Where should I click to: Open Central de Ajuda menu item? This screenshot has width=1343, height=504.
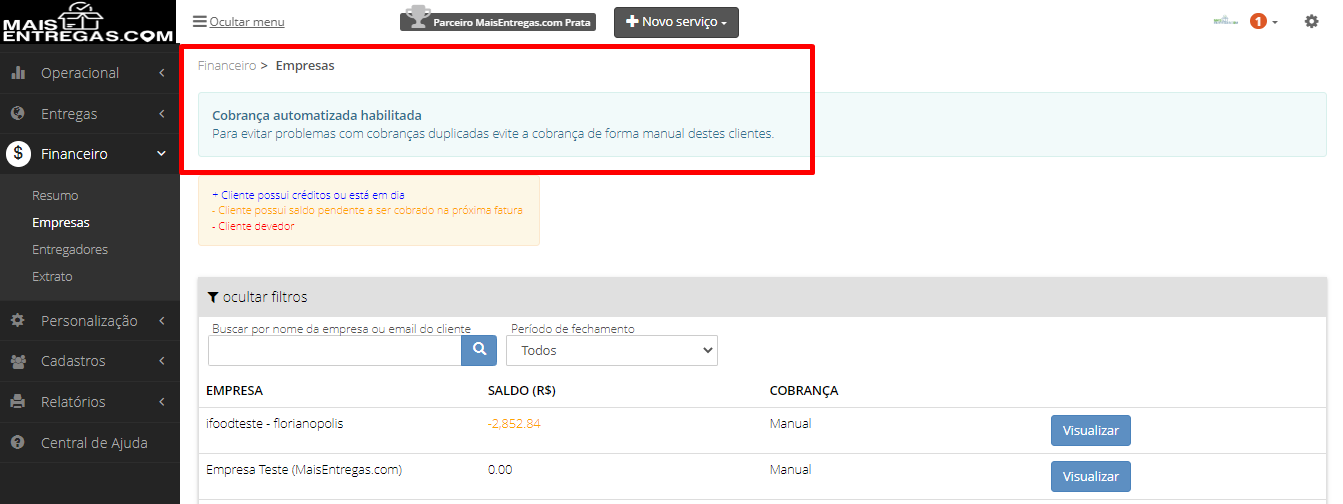pos(90,442)
